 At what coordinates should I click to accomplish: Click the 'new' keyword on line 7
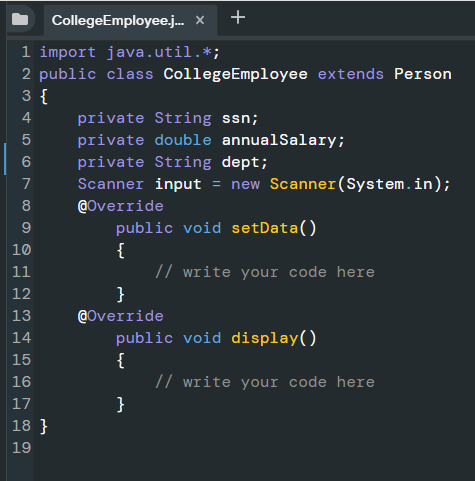[245, 184]
